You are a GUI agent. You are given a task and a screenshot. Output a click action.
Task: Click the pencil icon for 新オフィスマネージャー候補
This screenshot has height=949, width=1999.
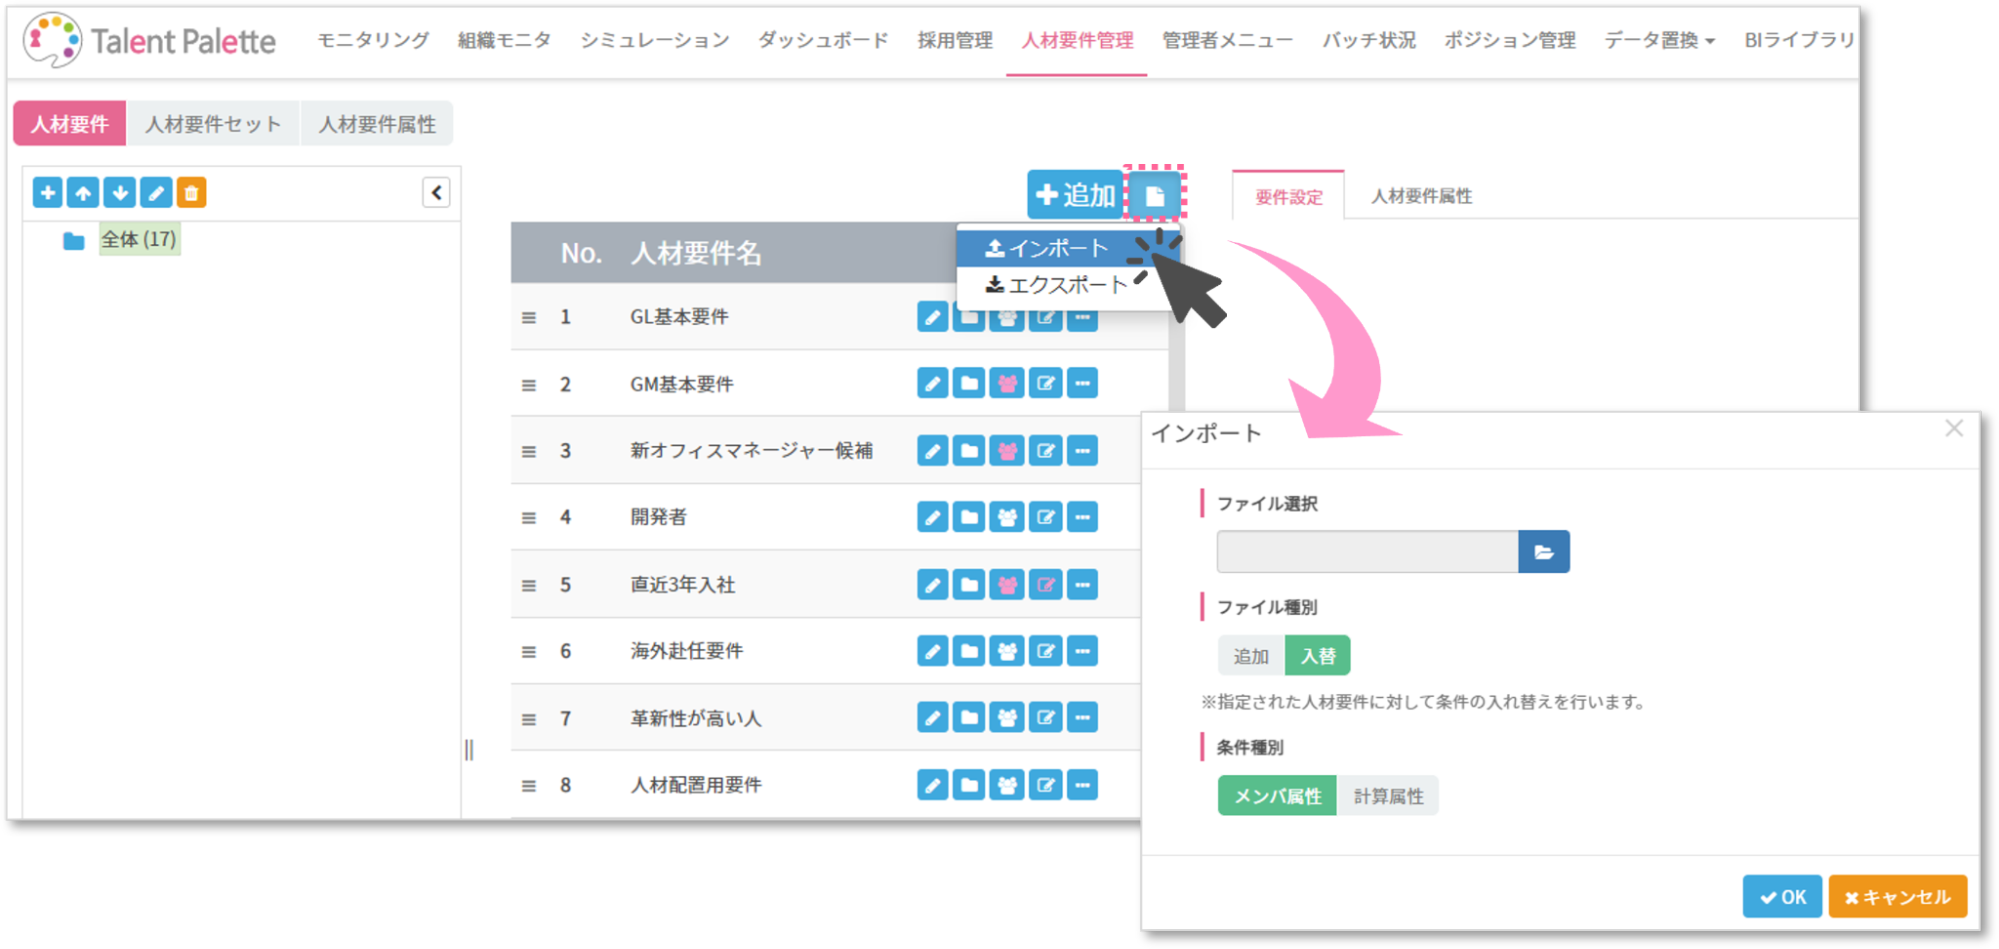pos(932,450)
